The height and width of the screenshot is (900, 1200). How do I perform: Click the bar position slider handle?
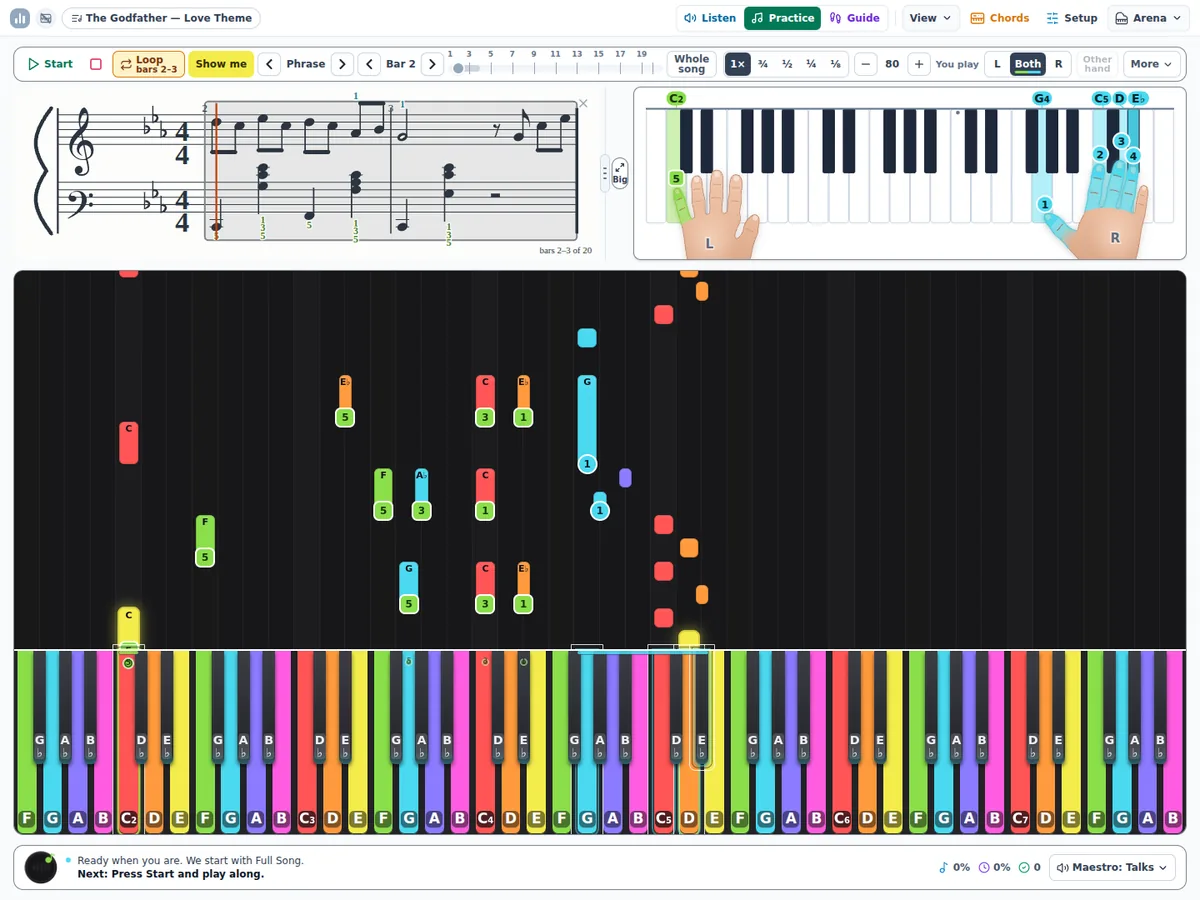458,68
